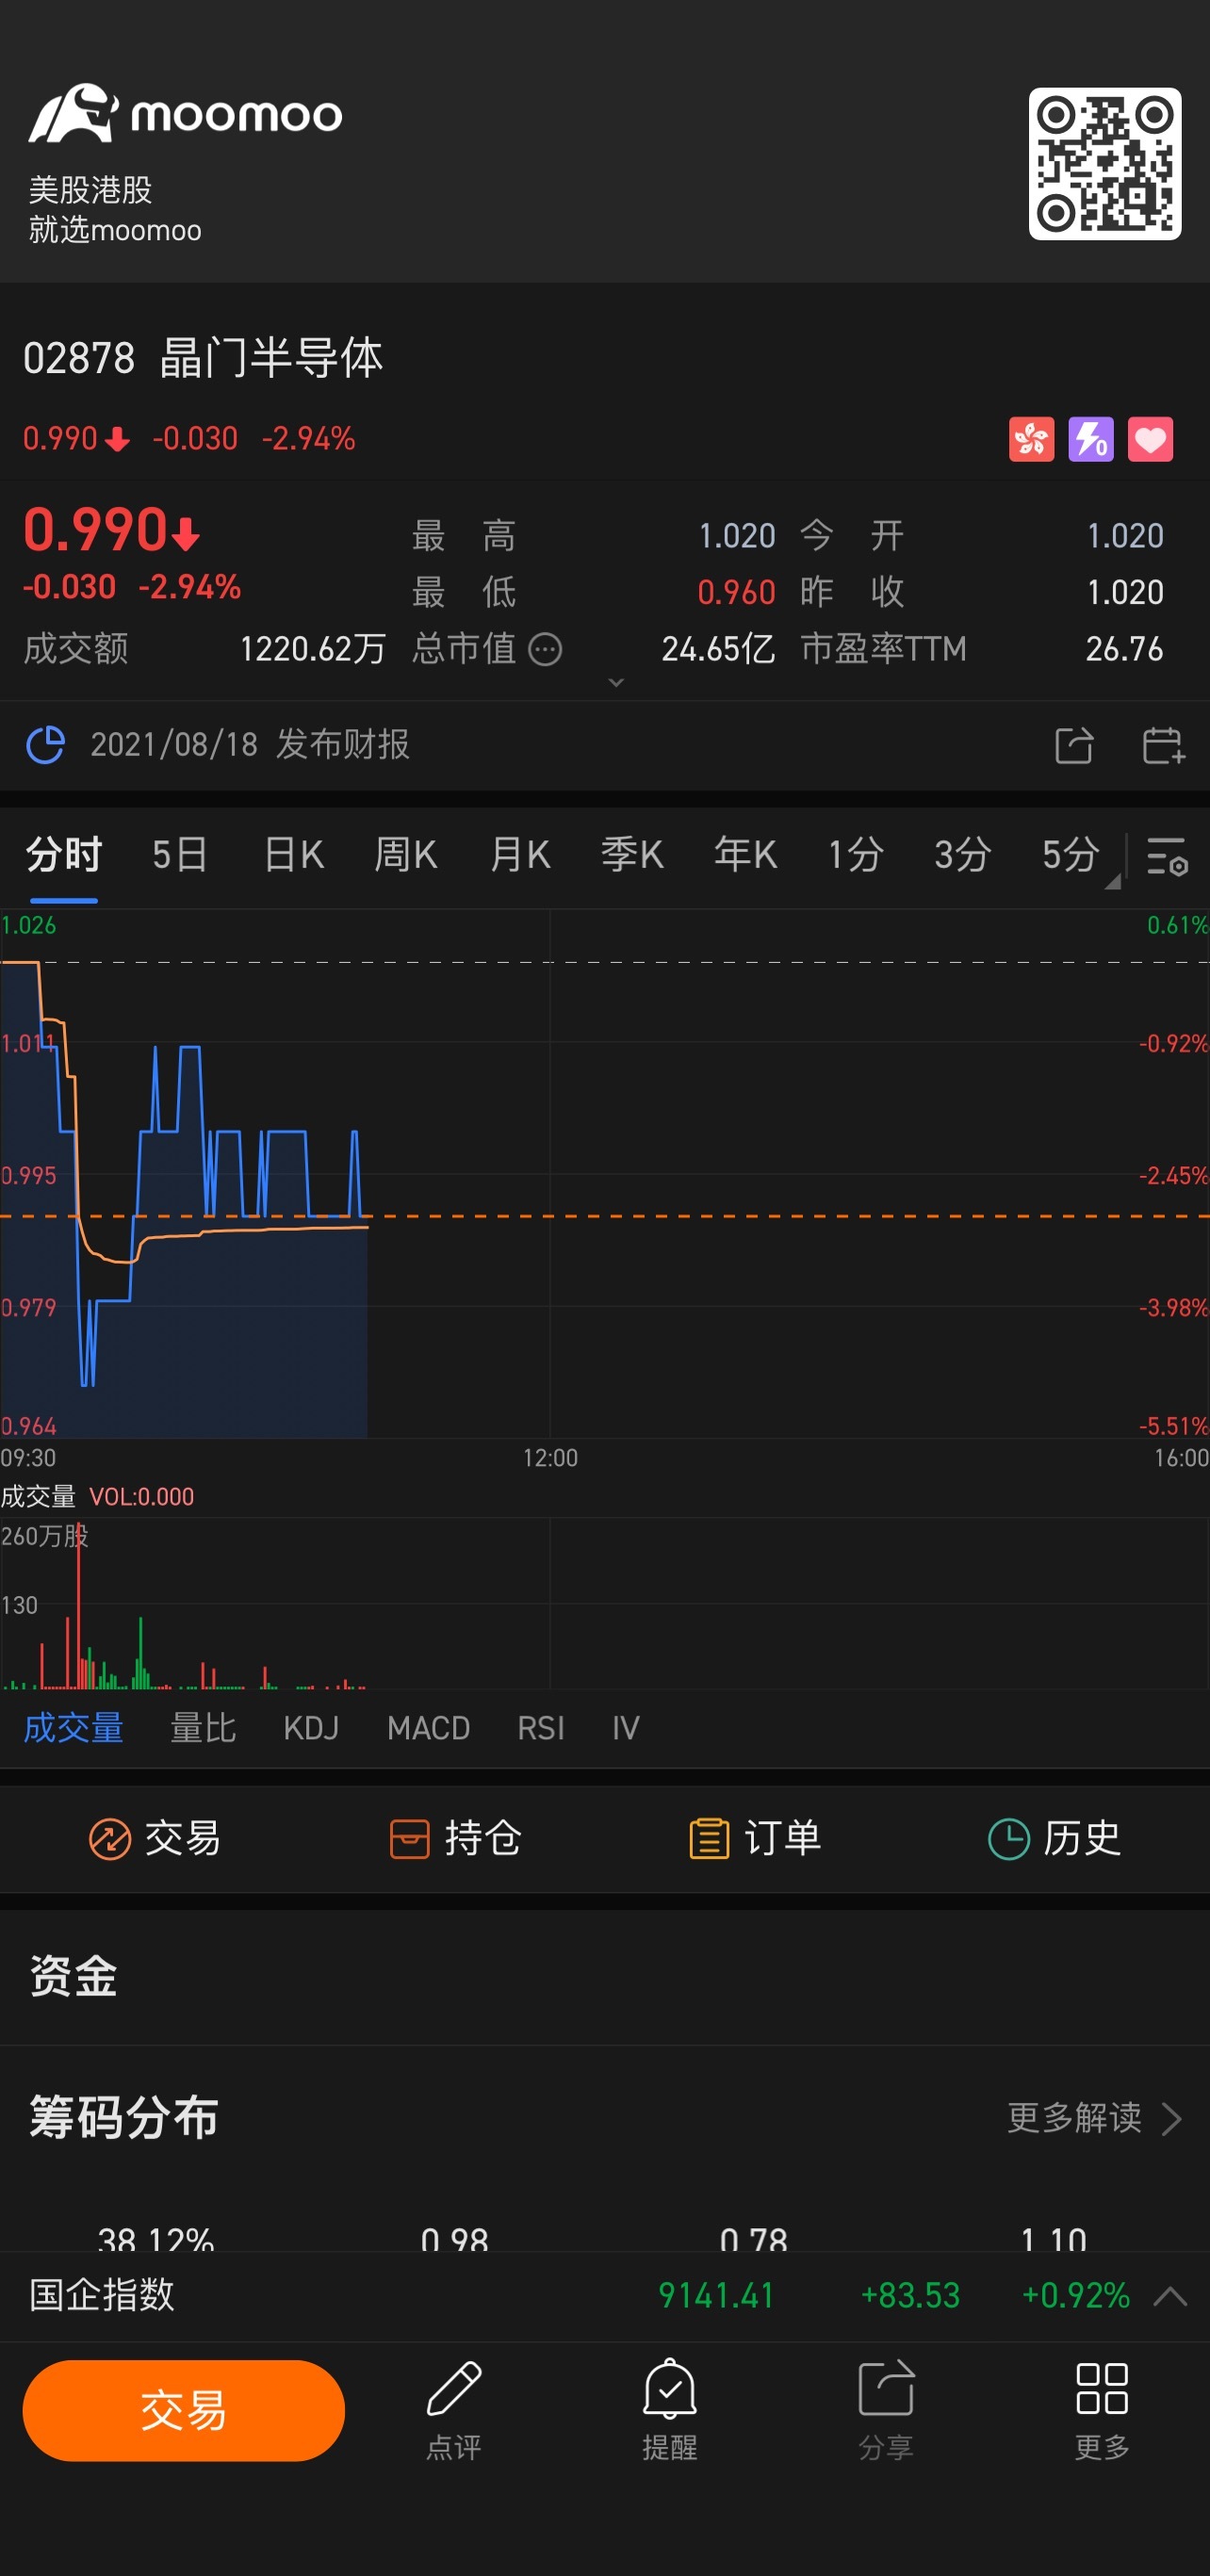Open 更多 grid icon

1102,2410
